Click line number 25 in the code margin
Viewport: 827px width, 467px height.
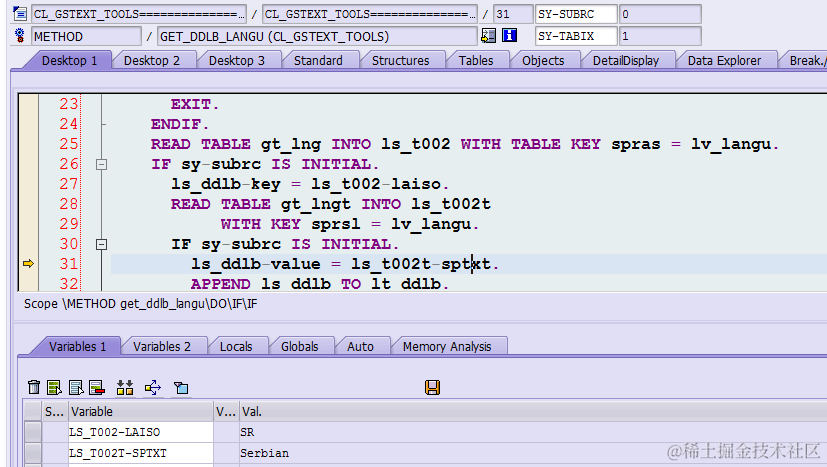click(x=69, y=144)
